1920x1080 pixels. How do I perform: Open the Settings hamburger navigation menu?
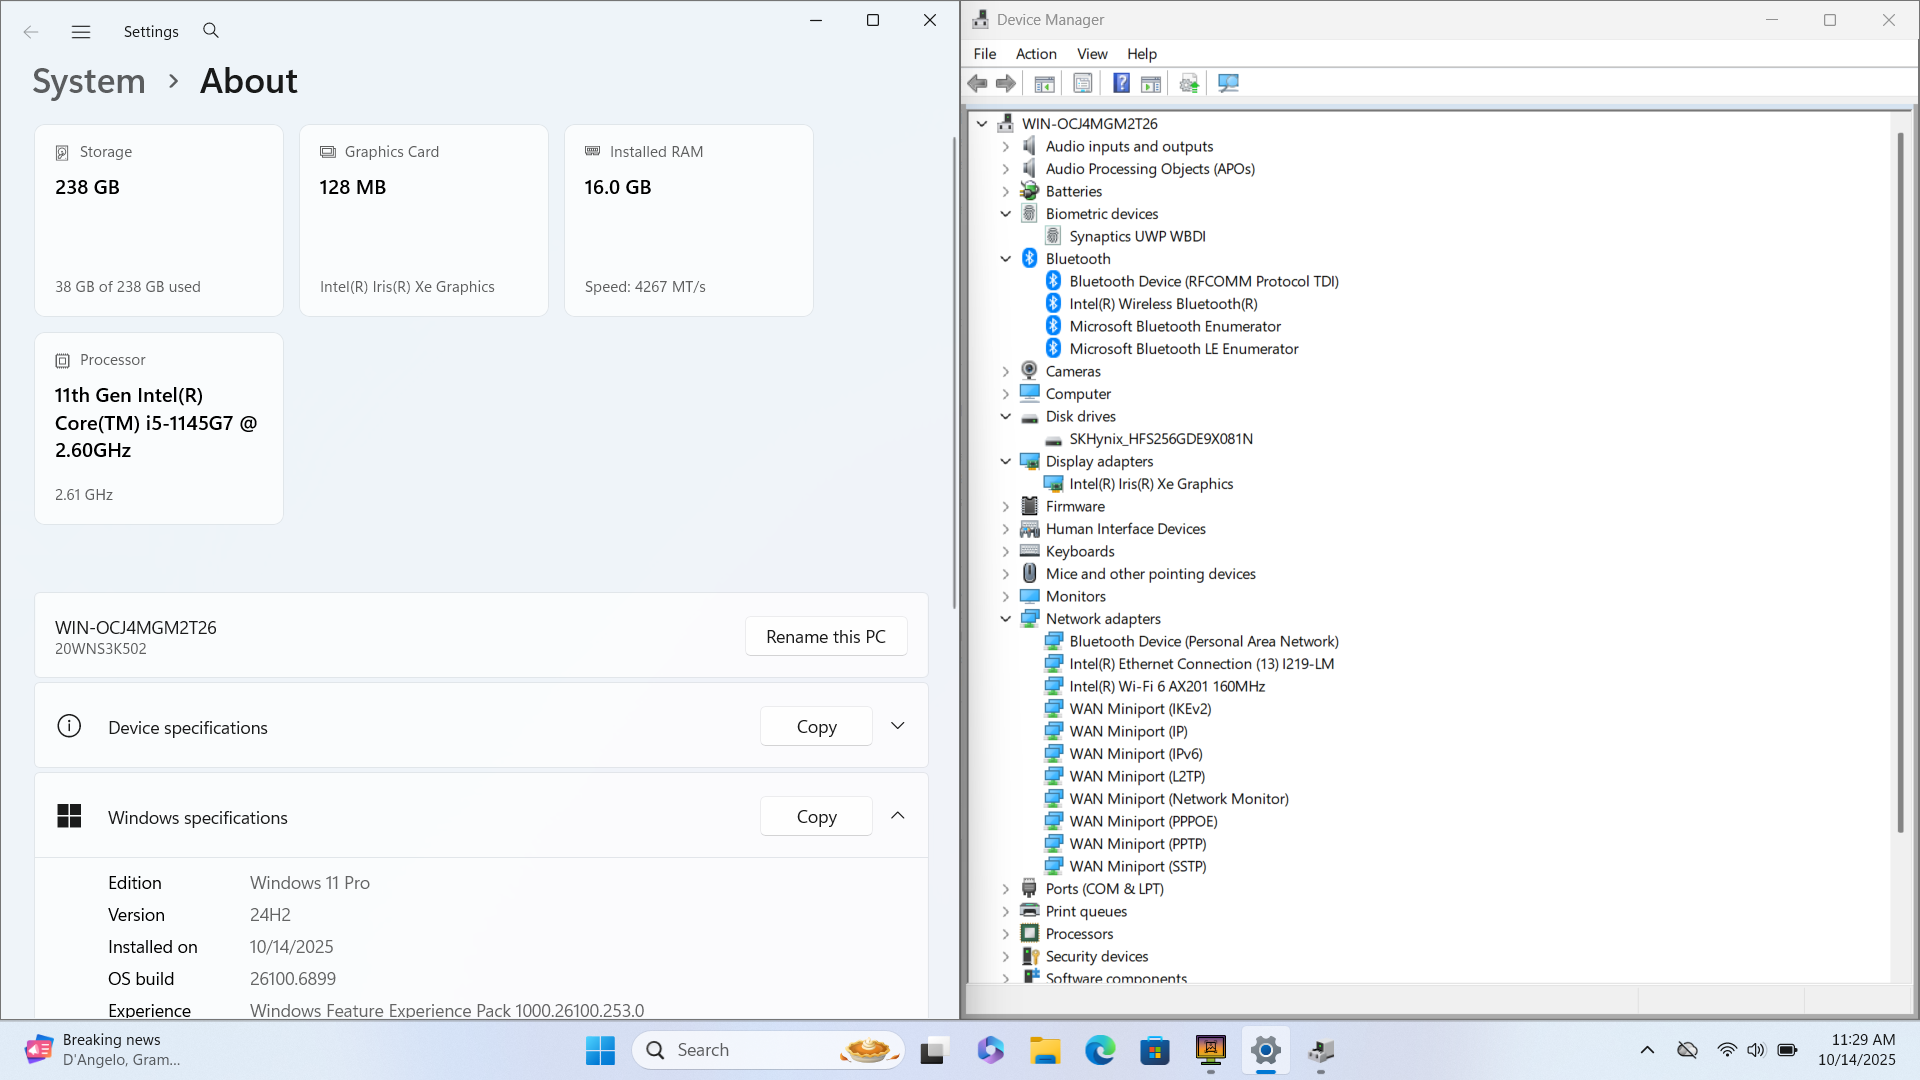coord(81,32)
